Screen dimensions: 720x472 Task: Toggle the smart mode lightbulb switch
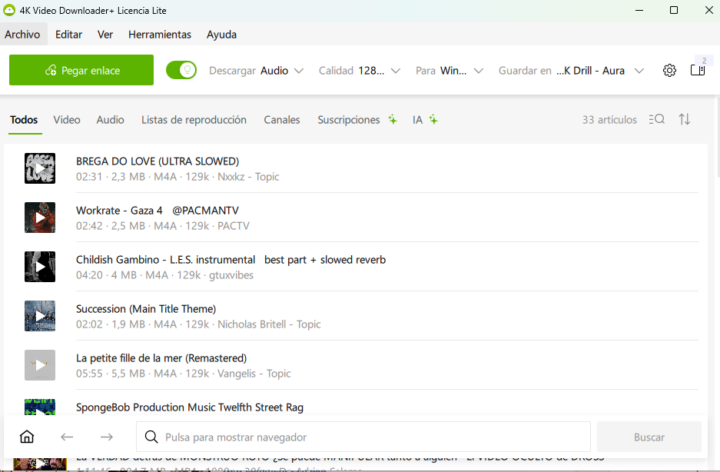pos(181,70)
